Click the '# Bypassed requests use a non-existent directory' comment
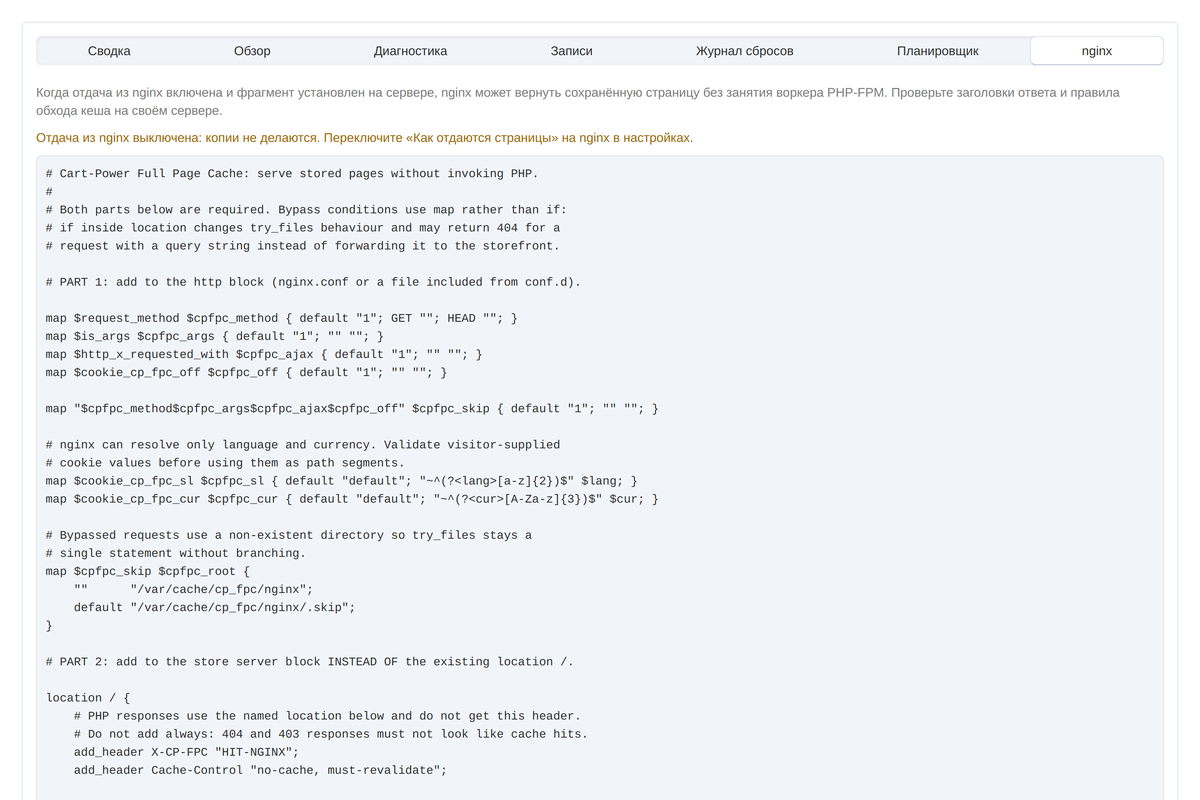 (289, 535)
